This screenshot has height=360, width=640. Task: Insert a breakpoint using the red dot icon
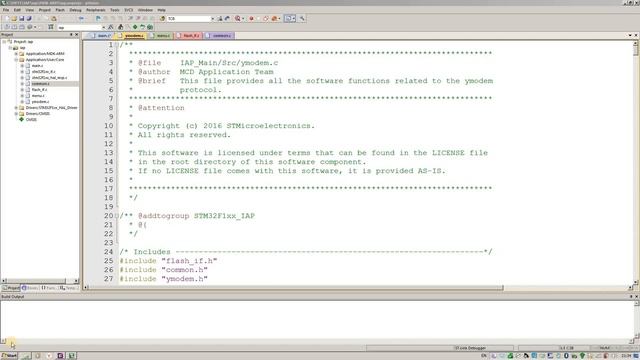point(251,18)
